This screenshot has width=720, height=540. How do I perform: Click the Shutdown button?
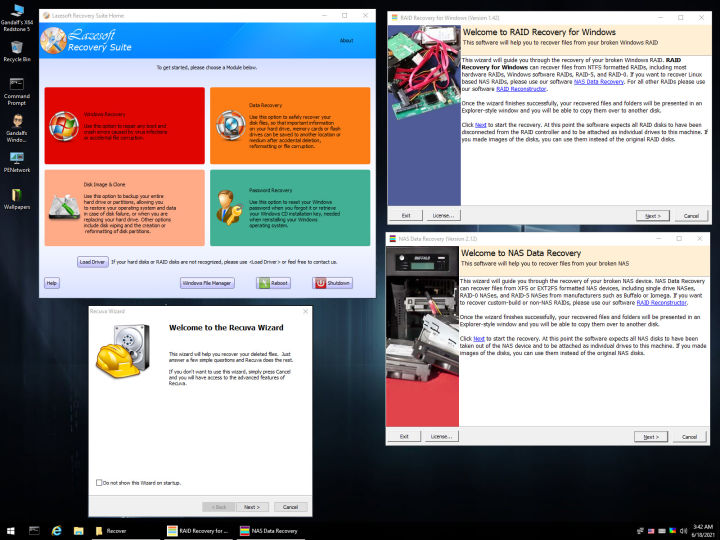tap(332, 283)
